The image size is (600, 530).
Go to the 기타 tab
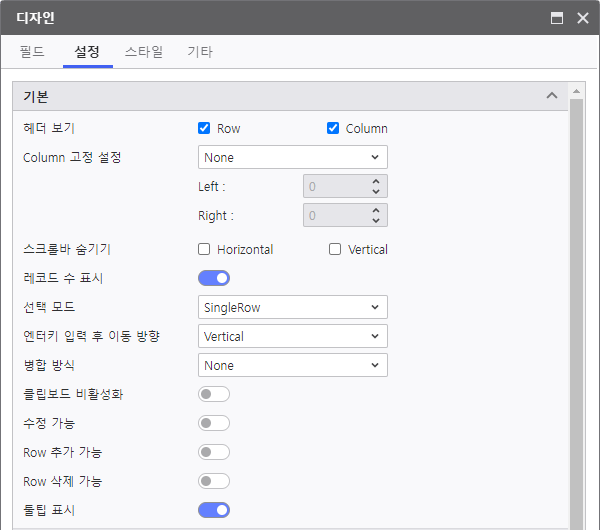[x=200, y=52]
